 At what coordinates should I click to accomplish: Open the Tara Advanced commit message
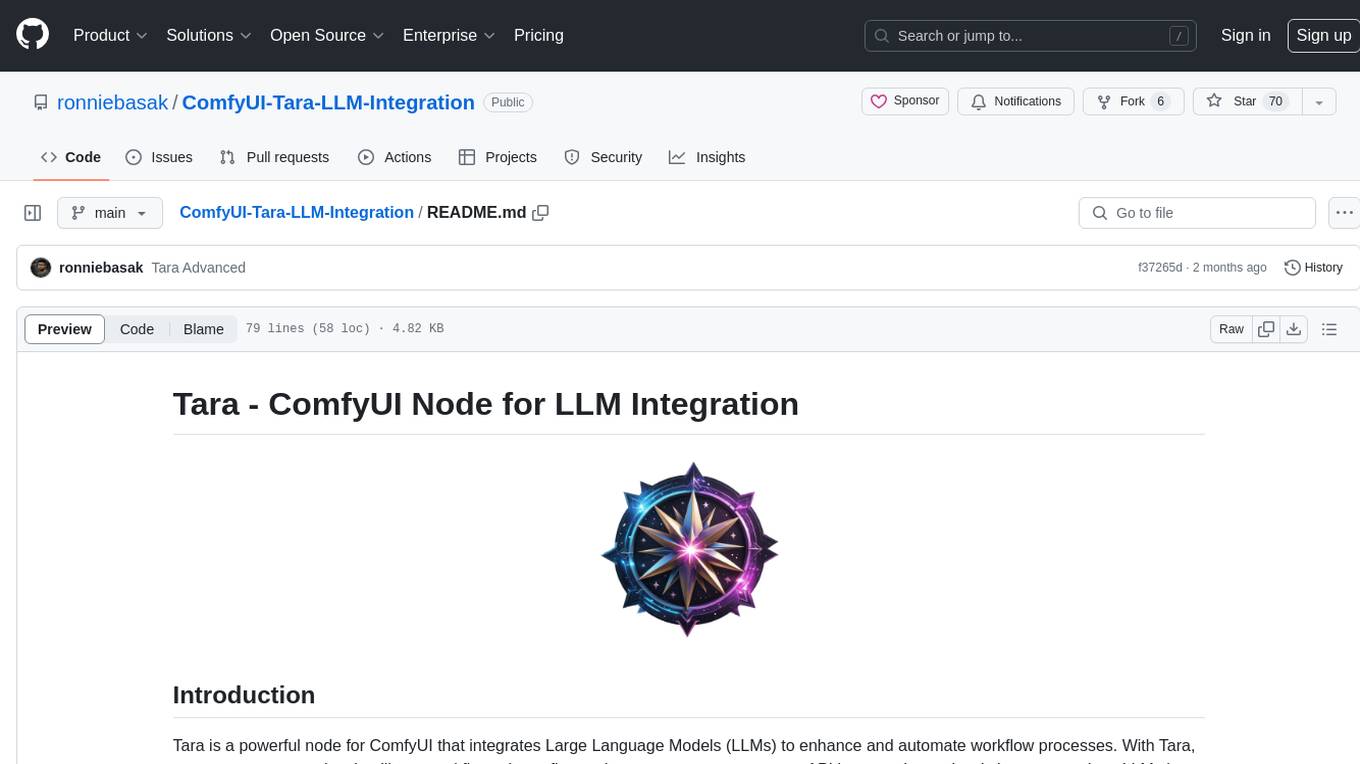[x=198, y=267]
